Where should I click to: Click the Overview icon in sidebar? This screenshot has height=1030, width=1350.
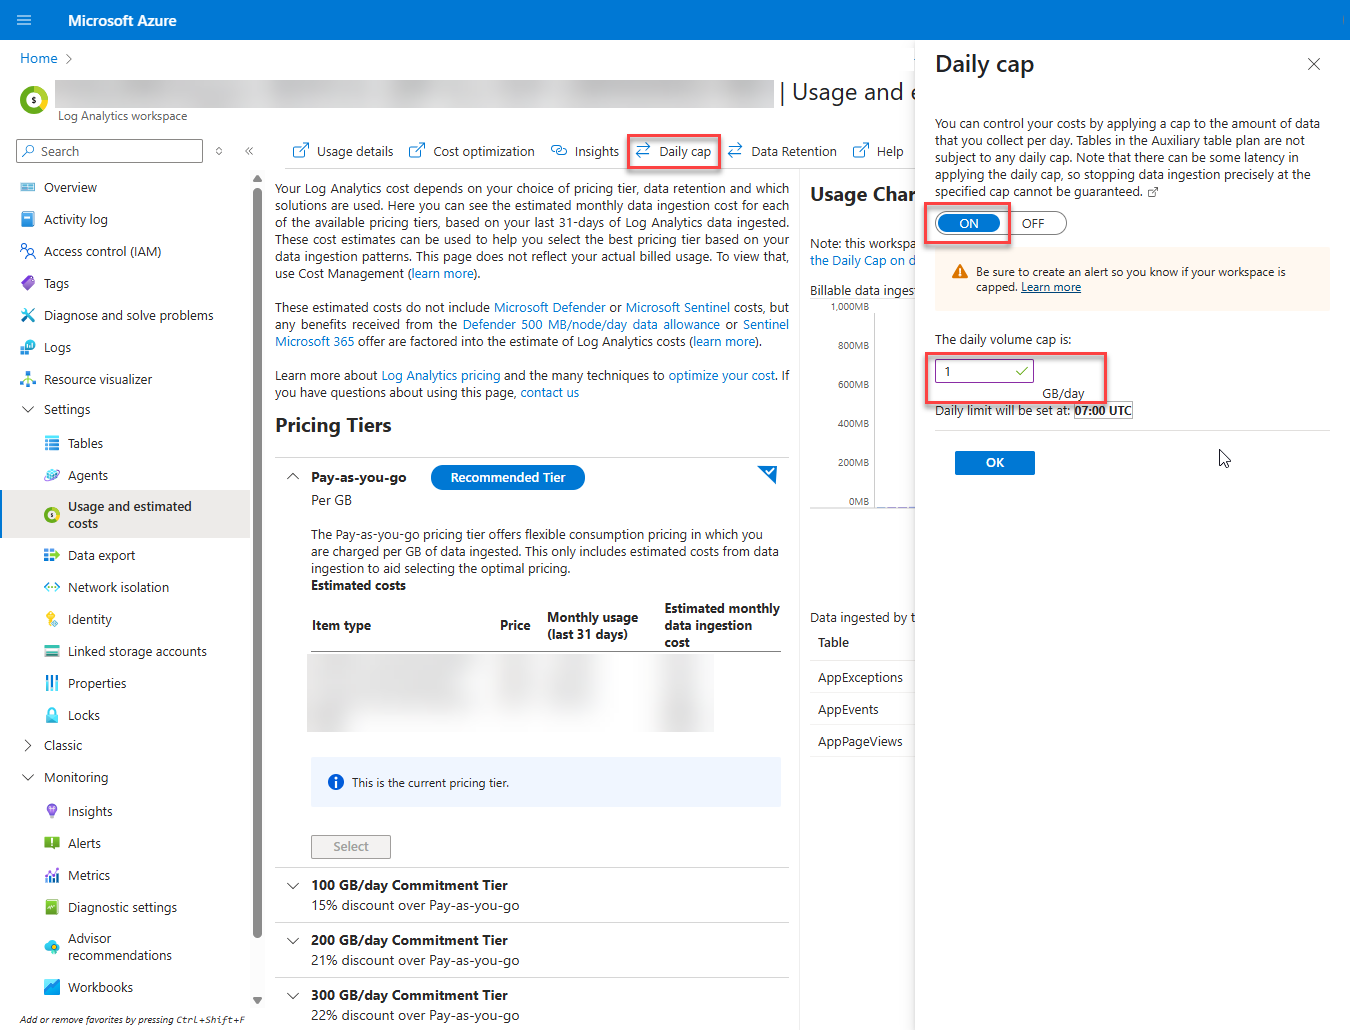pos(28,187)
